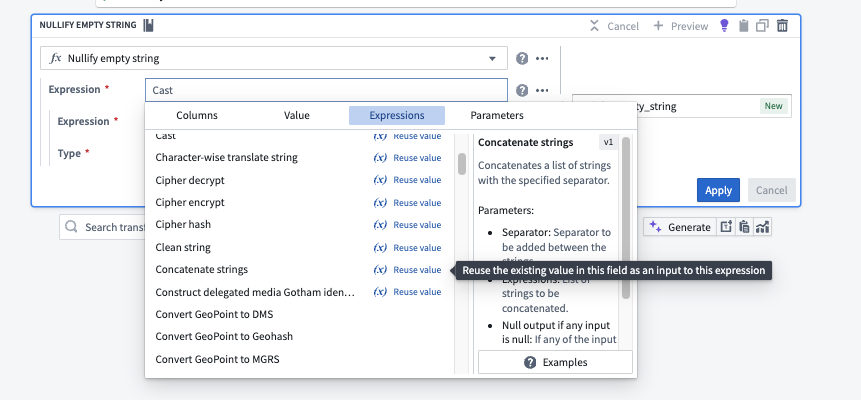Click the purple lightbulb suggestion icon
This screenshot has width=861, height=400.
click(724, 25)
